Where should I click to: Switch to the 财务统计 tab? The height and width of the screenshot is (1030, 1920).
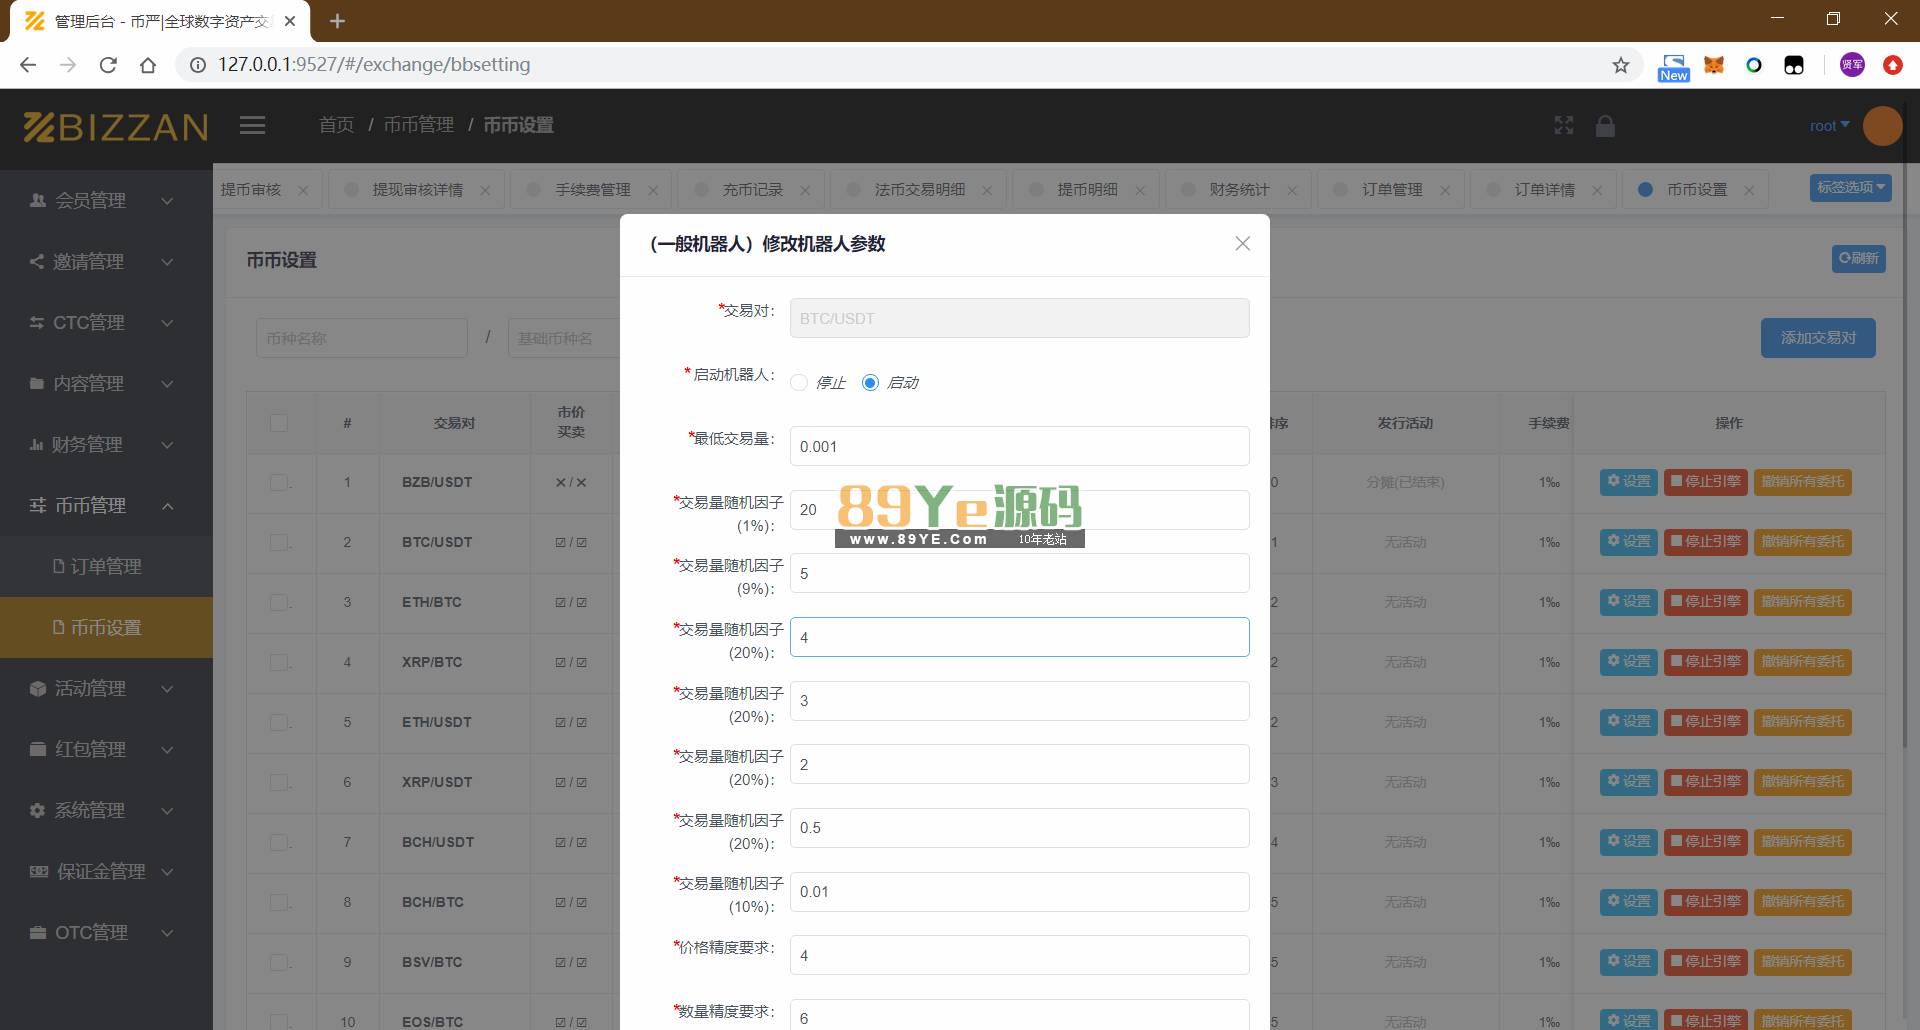pyautogui.click(x=1238, y=190)
